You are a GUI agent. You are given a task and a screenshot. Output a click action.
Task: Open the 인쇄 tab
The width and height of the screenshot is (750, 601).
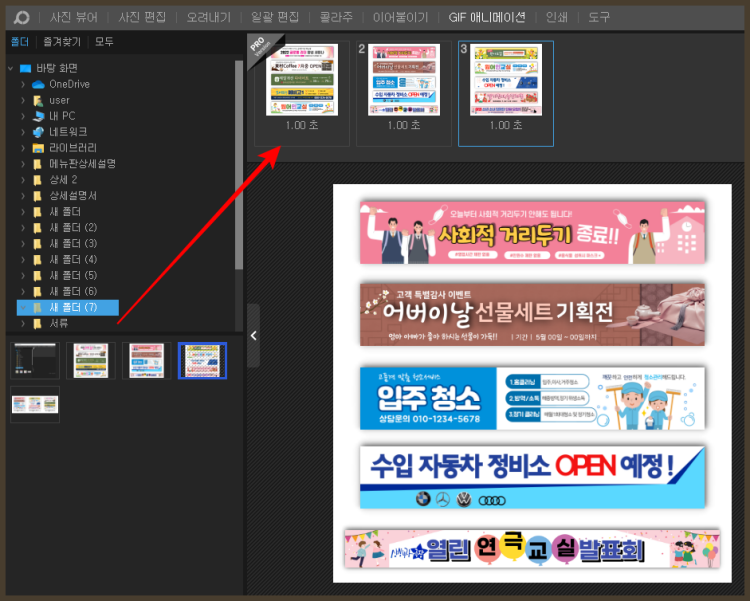tap(557, 18)
